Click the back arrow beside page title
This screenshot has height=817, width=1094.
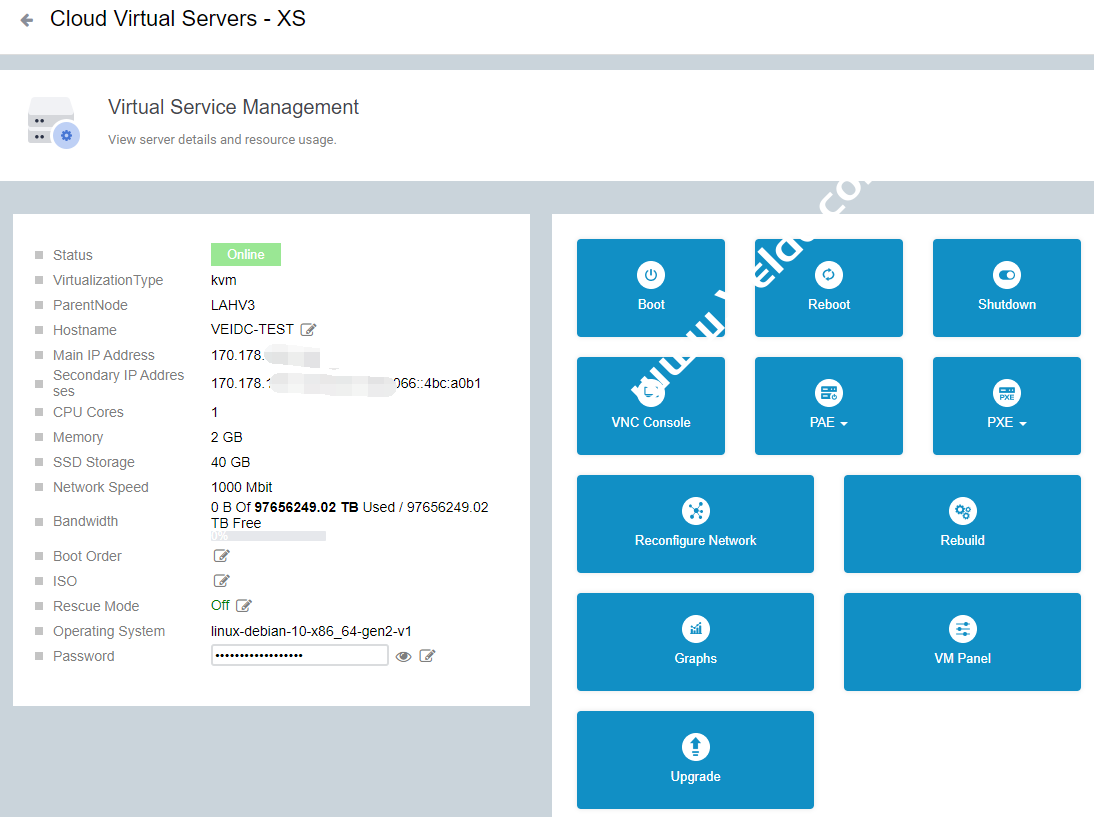point(27,20)
